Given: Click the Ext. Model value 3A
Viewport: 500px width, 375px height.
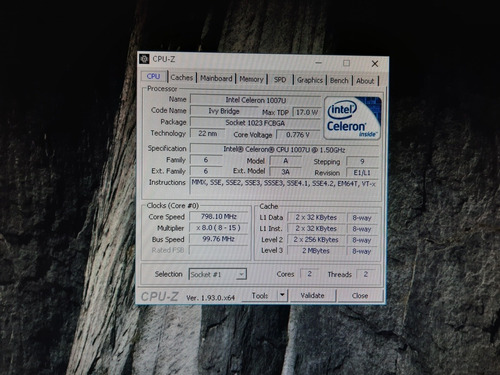Looking at the screenshot, I should 285,172.
